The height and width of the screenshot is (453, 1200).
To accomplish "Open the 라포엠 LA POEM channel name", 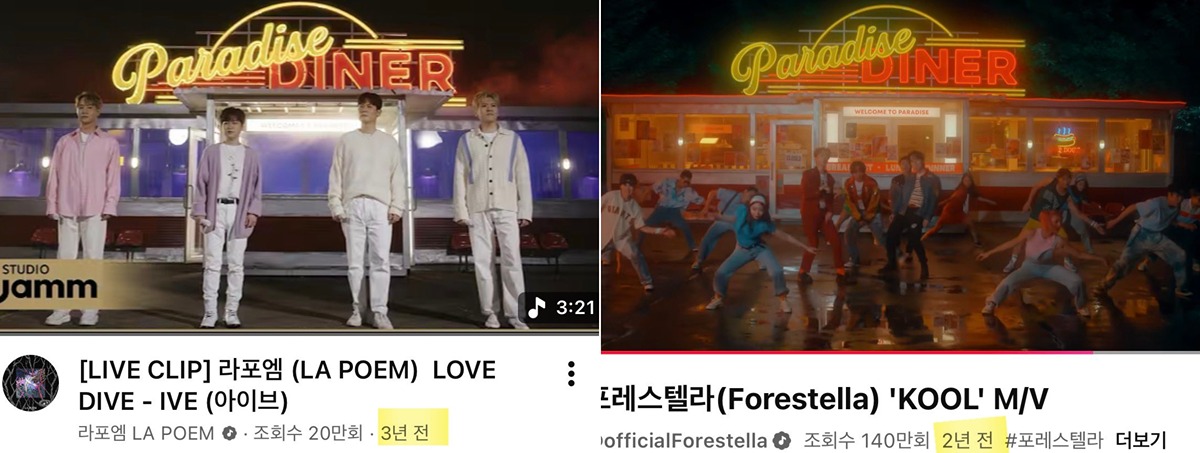I will tap(146, 433).
